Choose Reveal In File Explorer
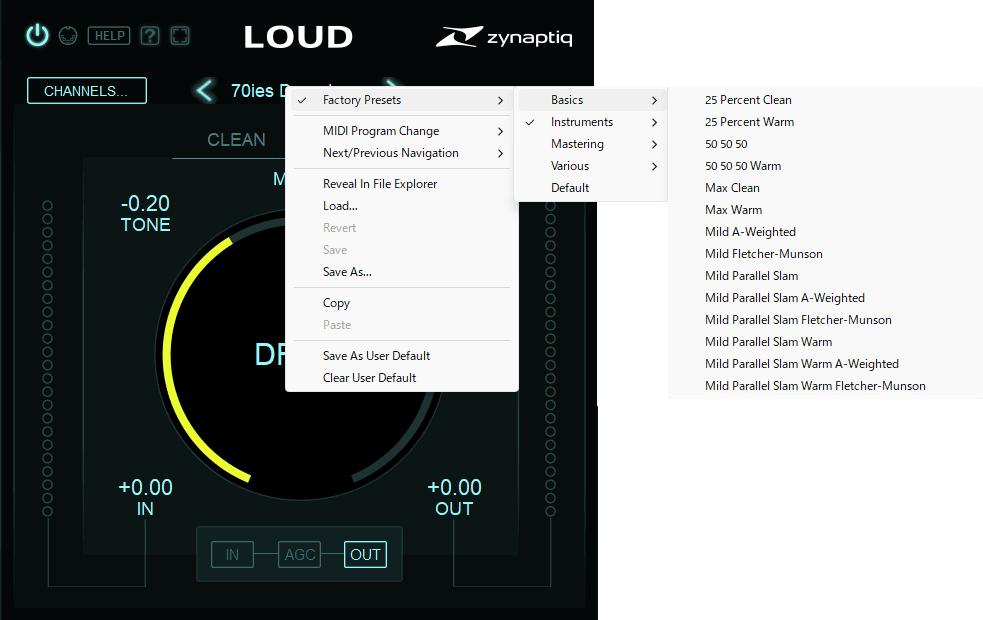 click(x=402, y=184)
